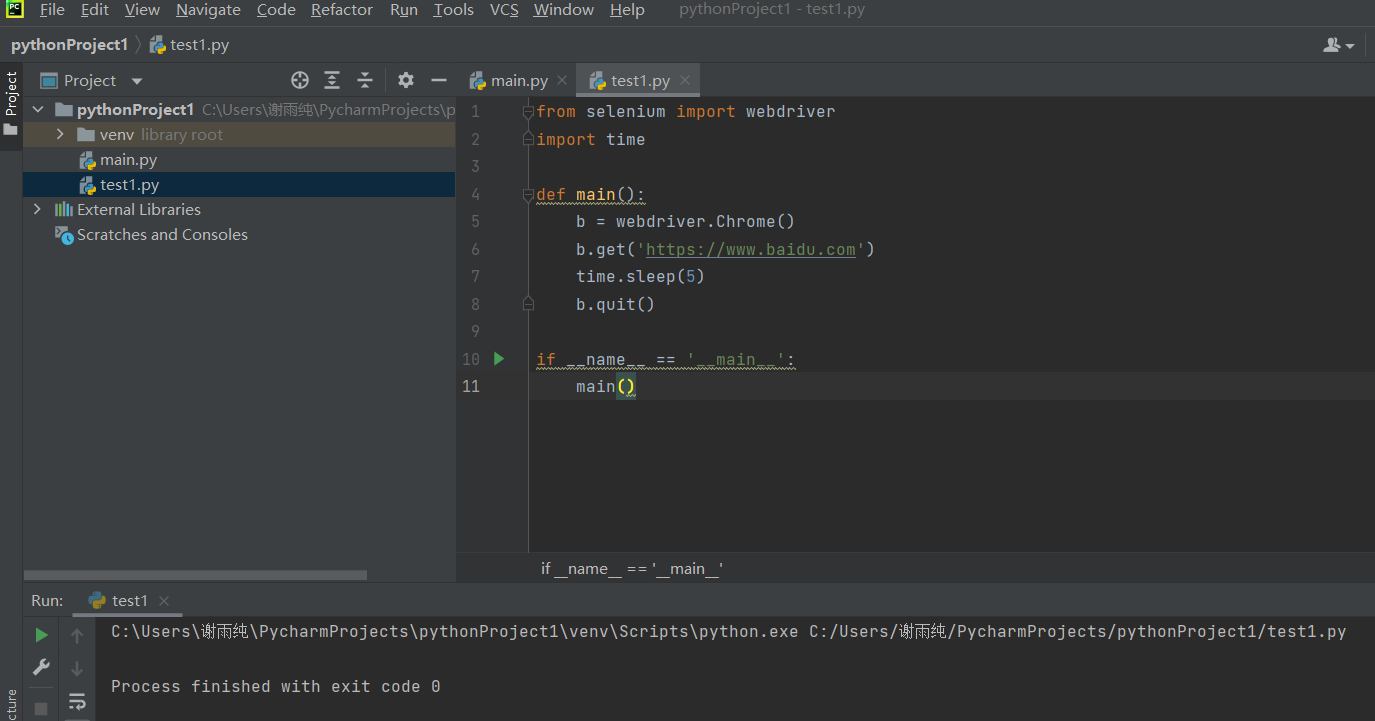This screenshot has height=721, width=1375.
Task: Click pythonProject1 in the navigation bar
Action: [70, 45]
